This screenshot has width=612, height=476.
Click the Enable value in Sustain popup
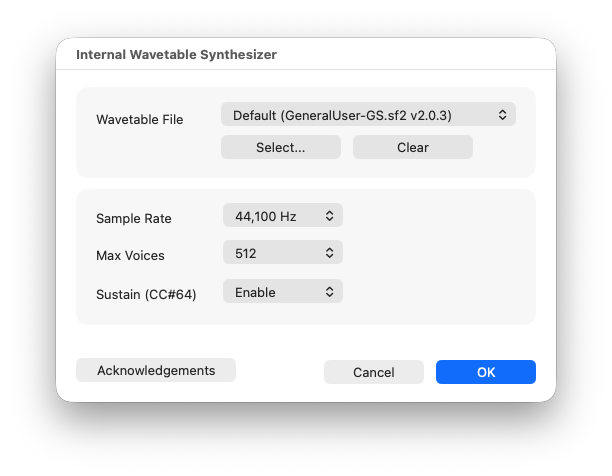[255, 293]
